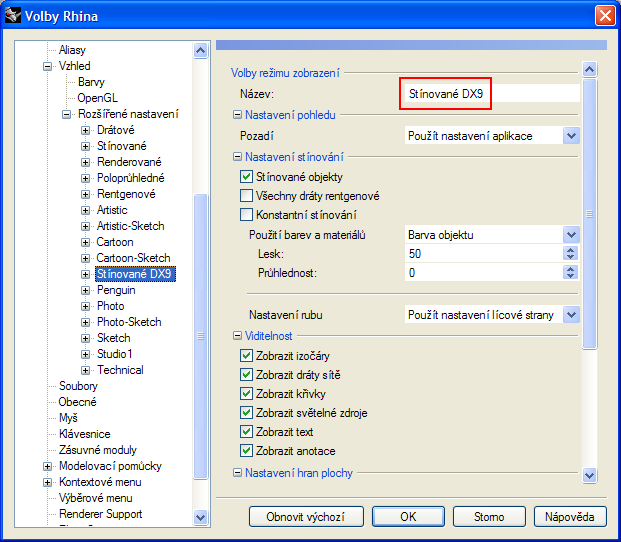
Task: Collapse the Nastavení pohledu section
Action: 238,115
